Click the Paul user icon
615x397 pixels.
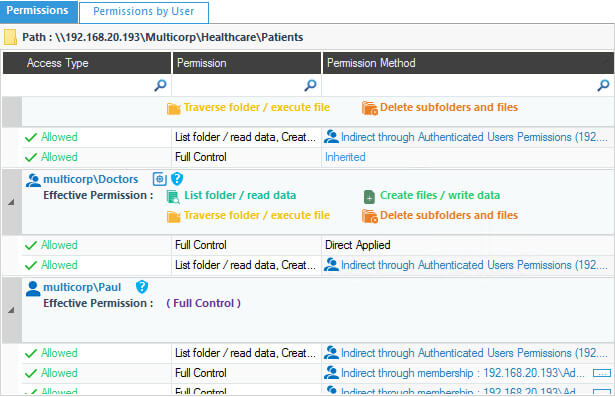pos(33,288)
